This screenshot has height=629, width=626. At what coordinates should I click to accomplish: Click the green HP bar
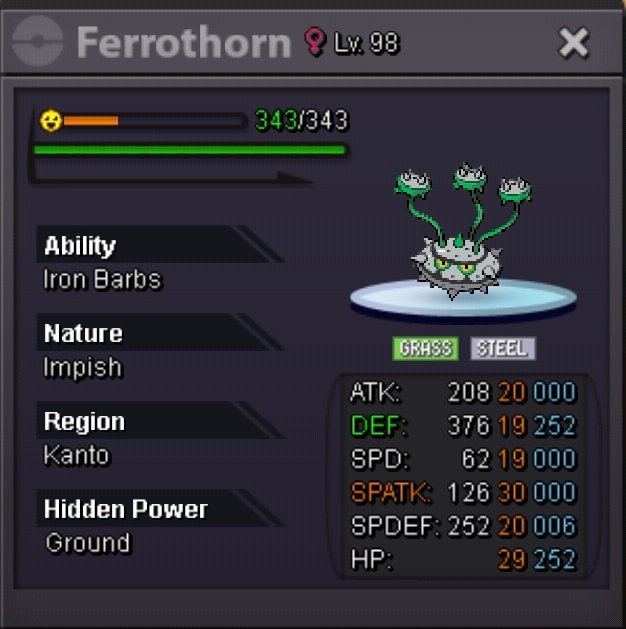(x=190, y=150)
